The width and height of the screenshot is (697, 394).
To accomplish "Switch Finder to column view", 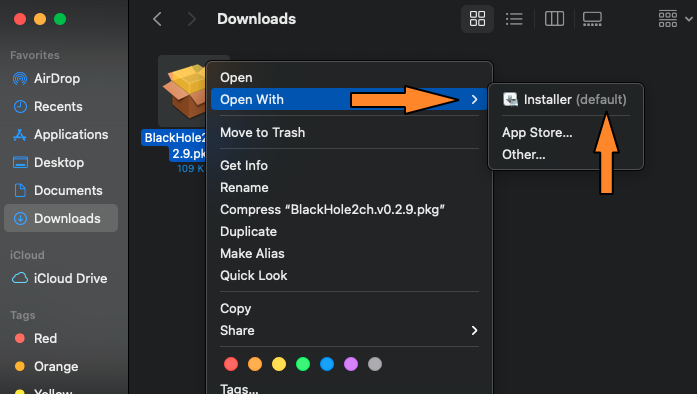I will 554,19.
